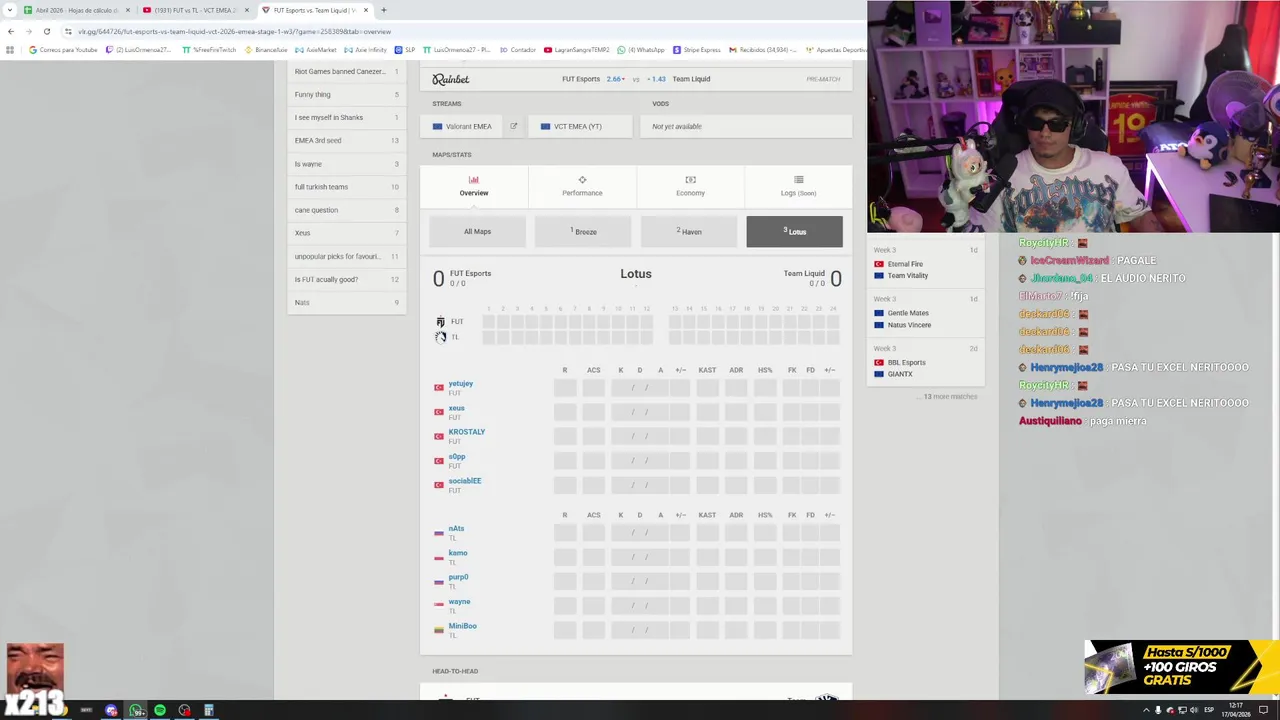1280x720 pixels.
Task: Open player KROSTALY's profile
Action: 467,432
